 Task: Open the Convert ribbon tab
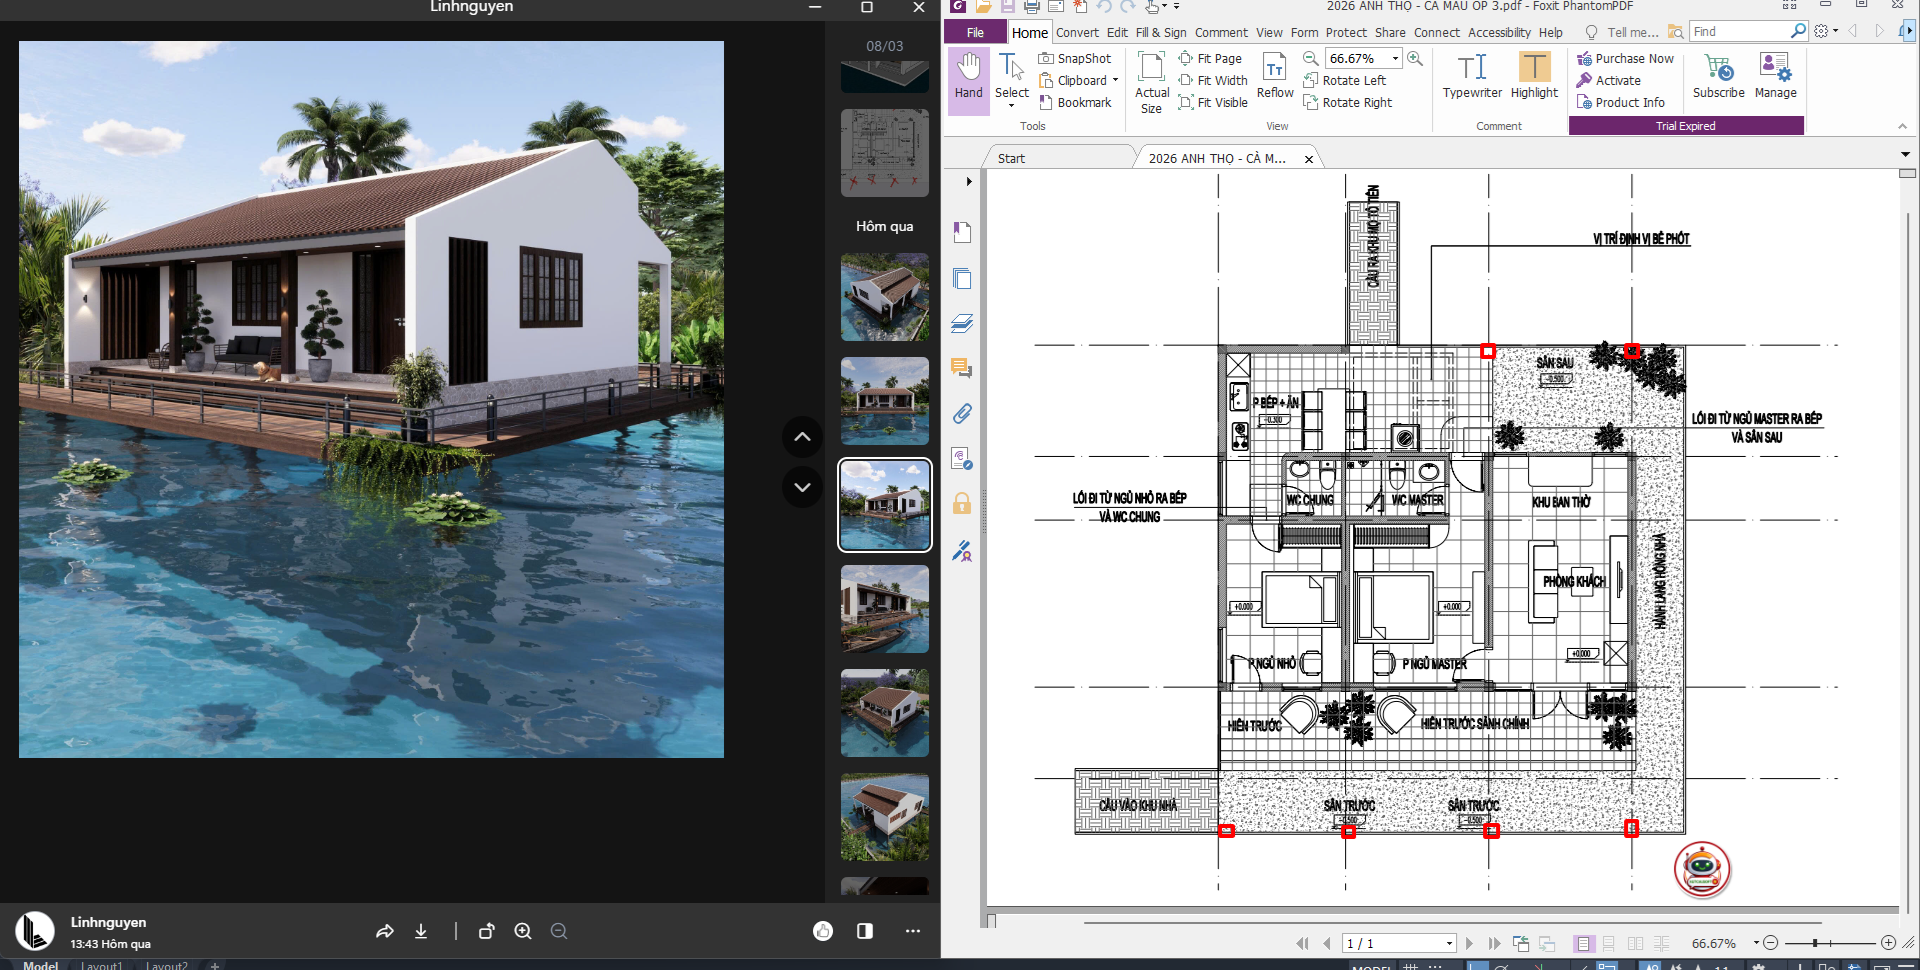tap(1077, 32)
